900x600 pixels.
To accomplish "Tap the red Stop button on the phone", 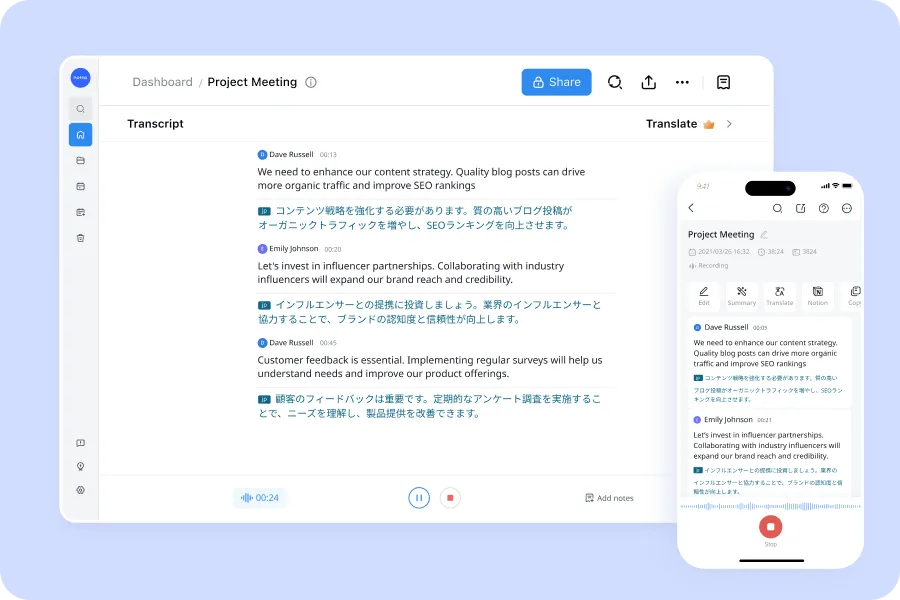I will tap(770, 527).
